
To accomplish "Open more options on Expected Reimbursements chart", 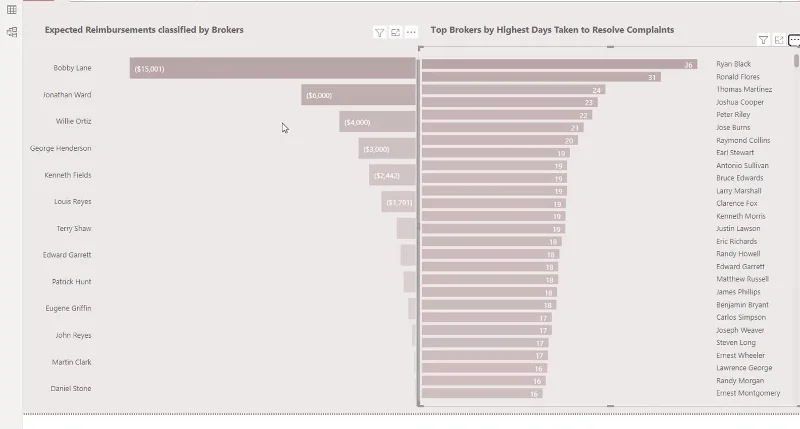I will click(411, 33).
